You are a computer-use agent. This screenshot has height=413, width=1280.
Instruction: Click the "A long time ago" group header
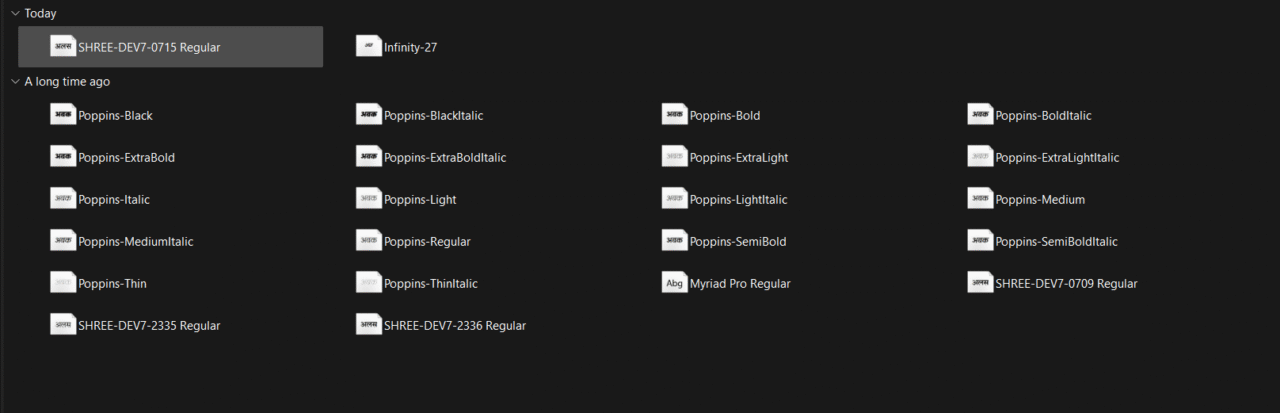click(x=67, y=81)
